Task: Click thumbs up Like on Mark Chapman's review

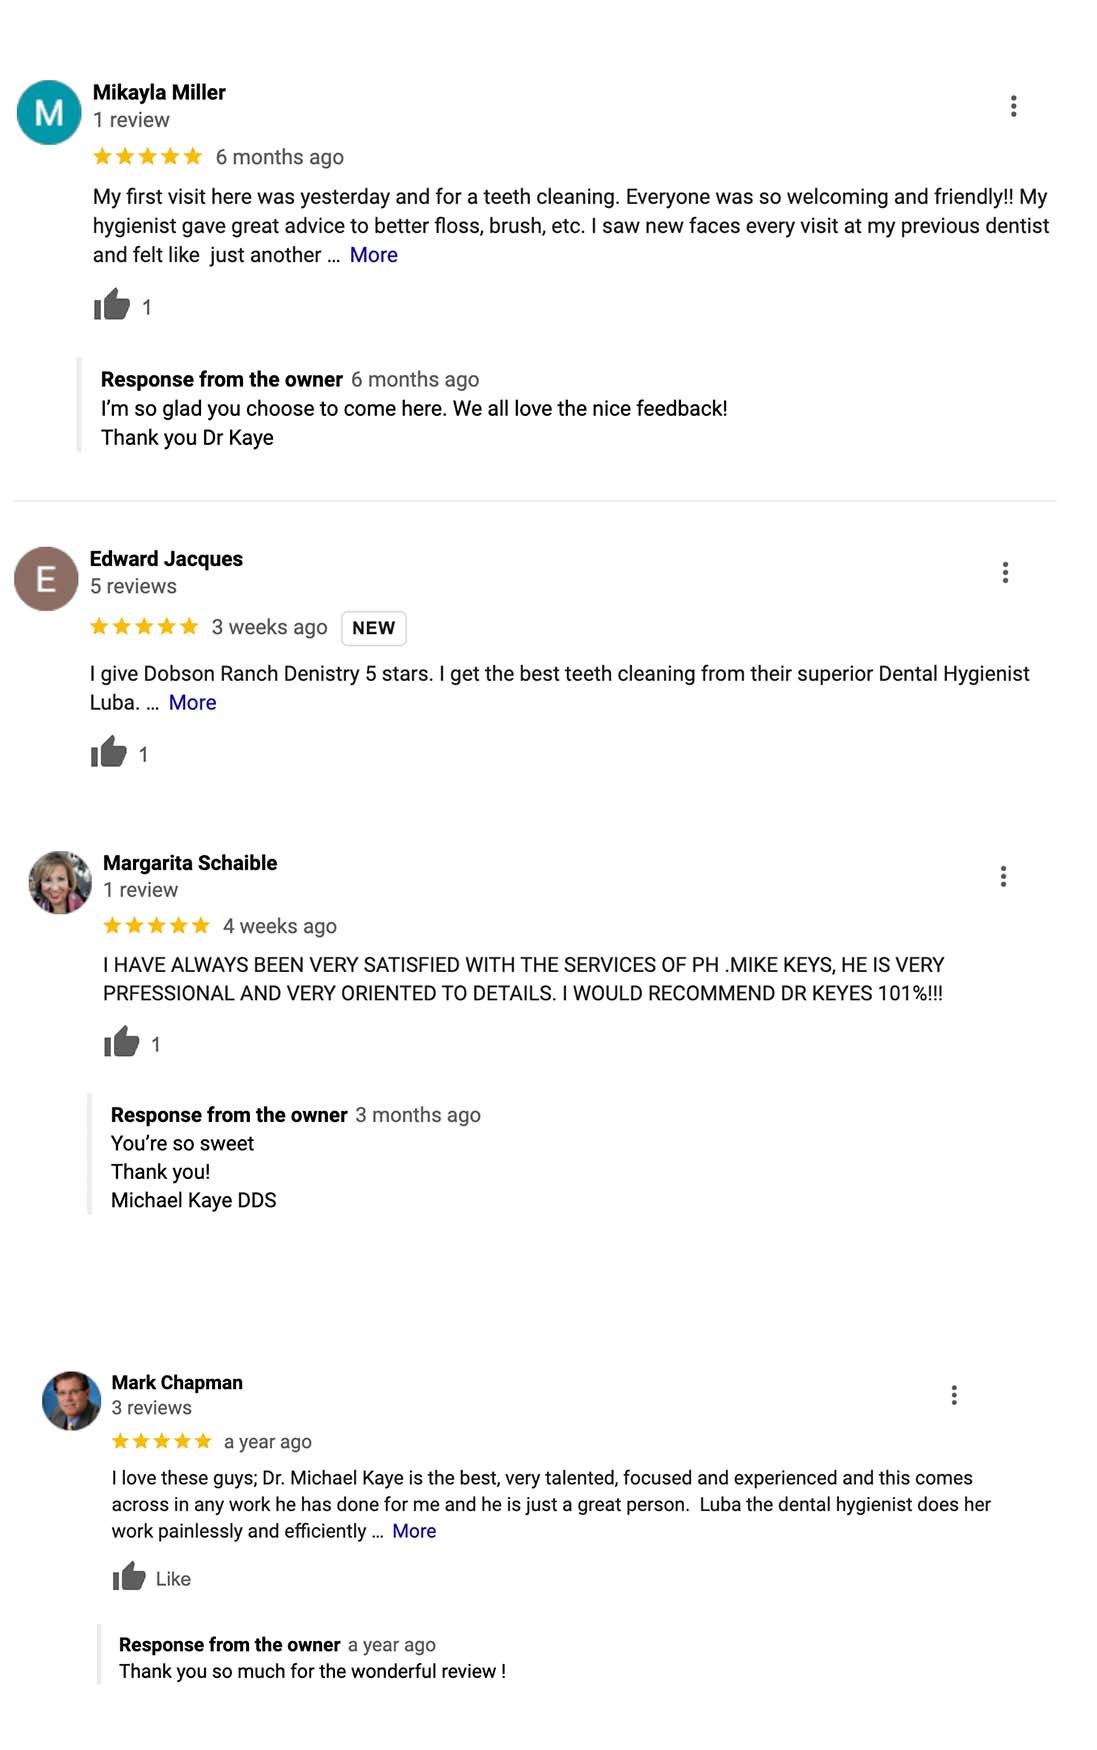Action: click(x=129, y=1577)
